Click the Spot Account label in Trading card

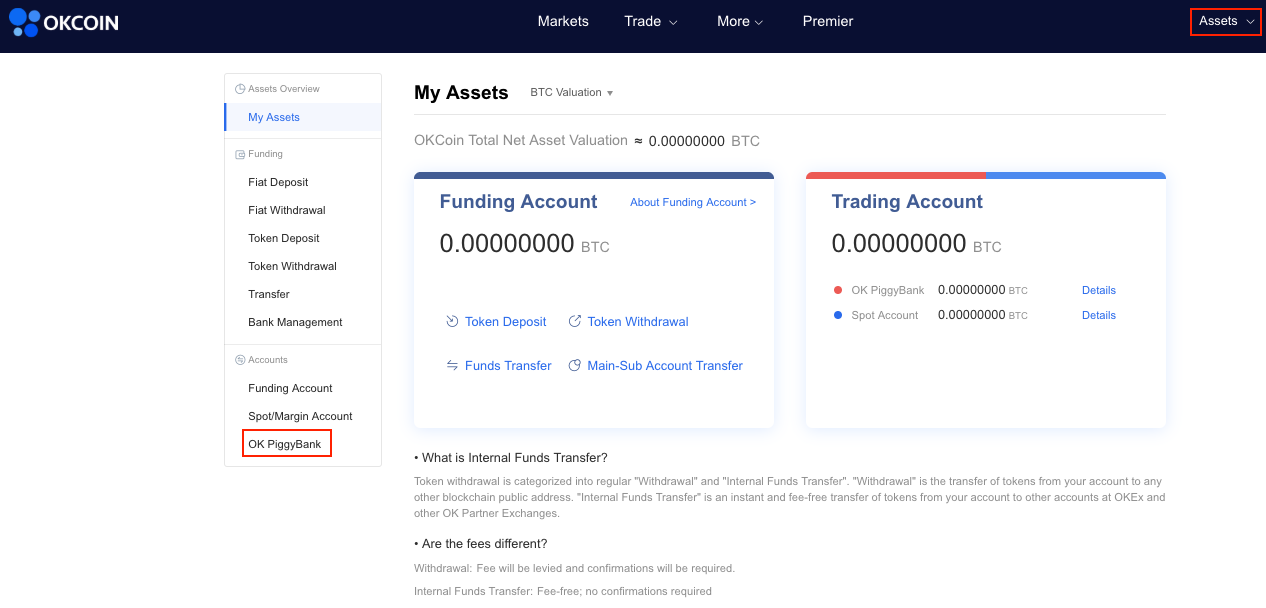[885, 315]
